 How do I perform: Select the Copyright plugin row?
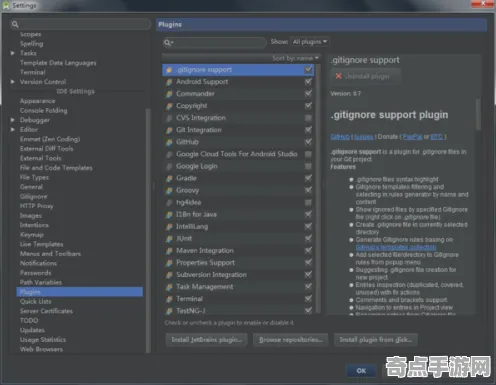click(239, 106)
